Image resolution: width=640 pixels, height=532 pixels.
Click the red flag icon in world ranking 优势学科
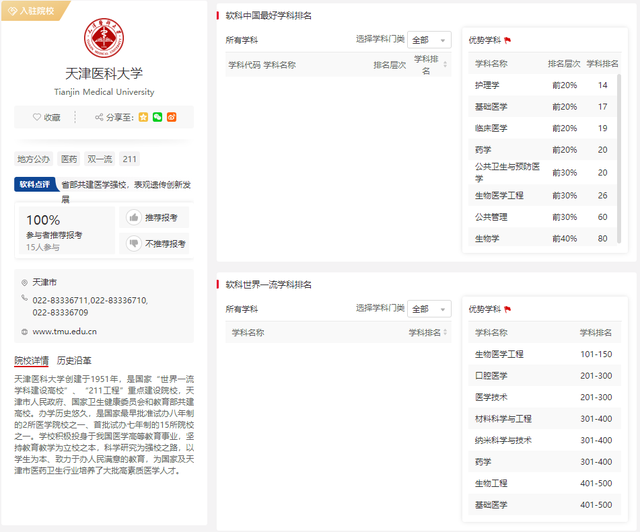point(507,309)
